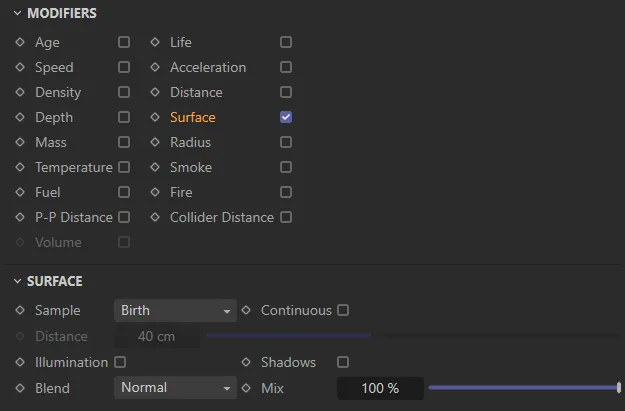
Task: Click the keyframe diamond next to Age
Action: coord(20,42)
